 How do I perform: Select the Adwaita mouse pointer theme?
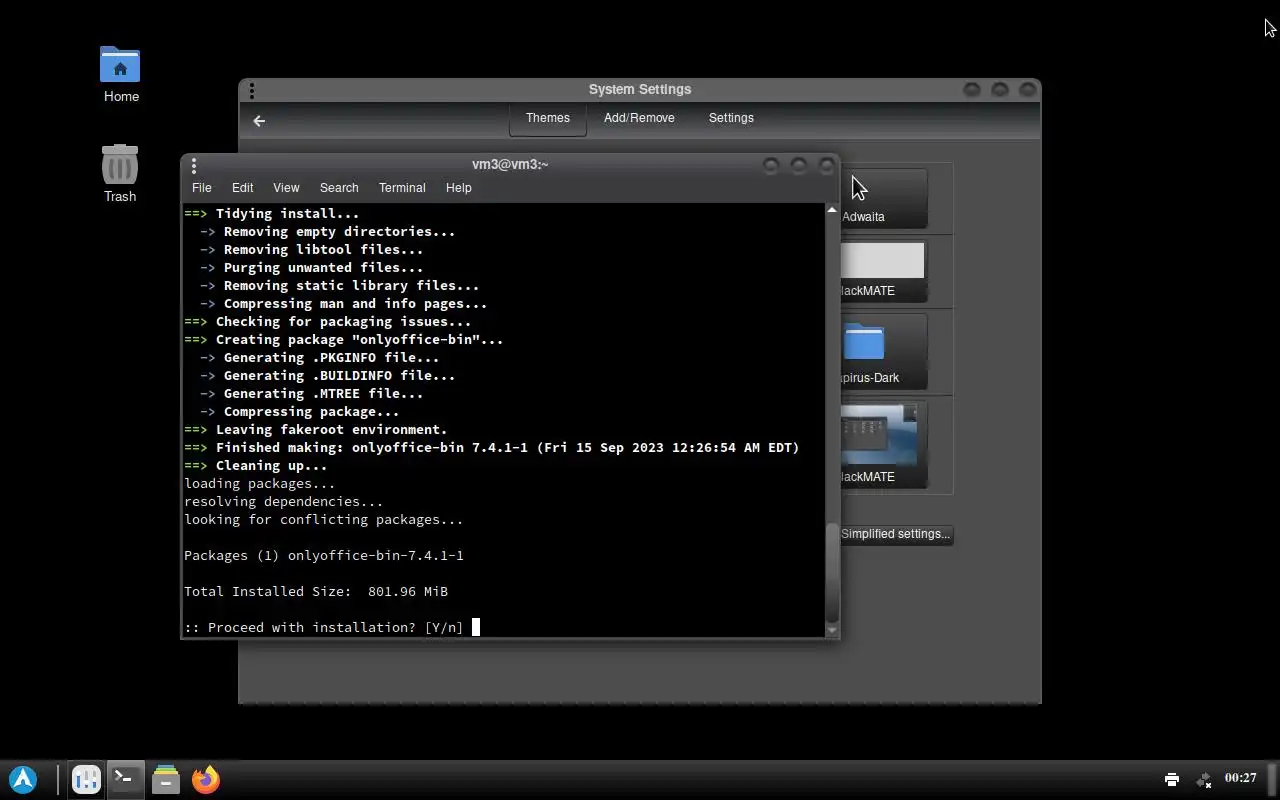[x=883, y=198]
